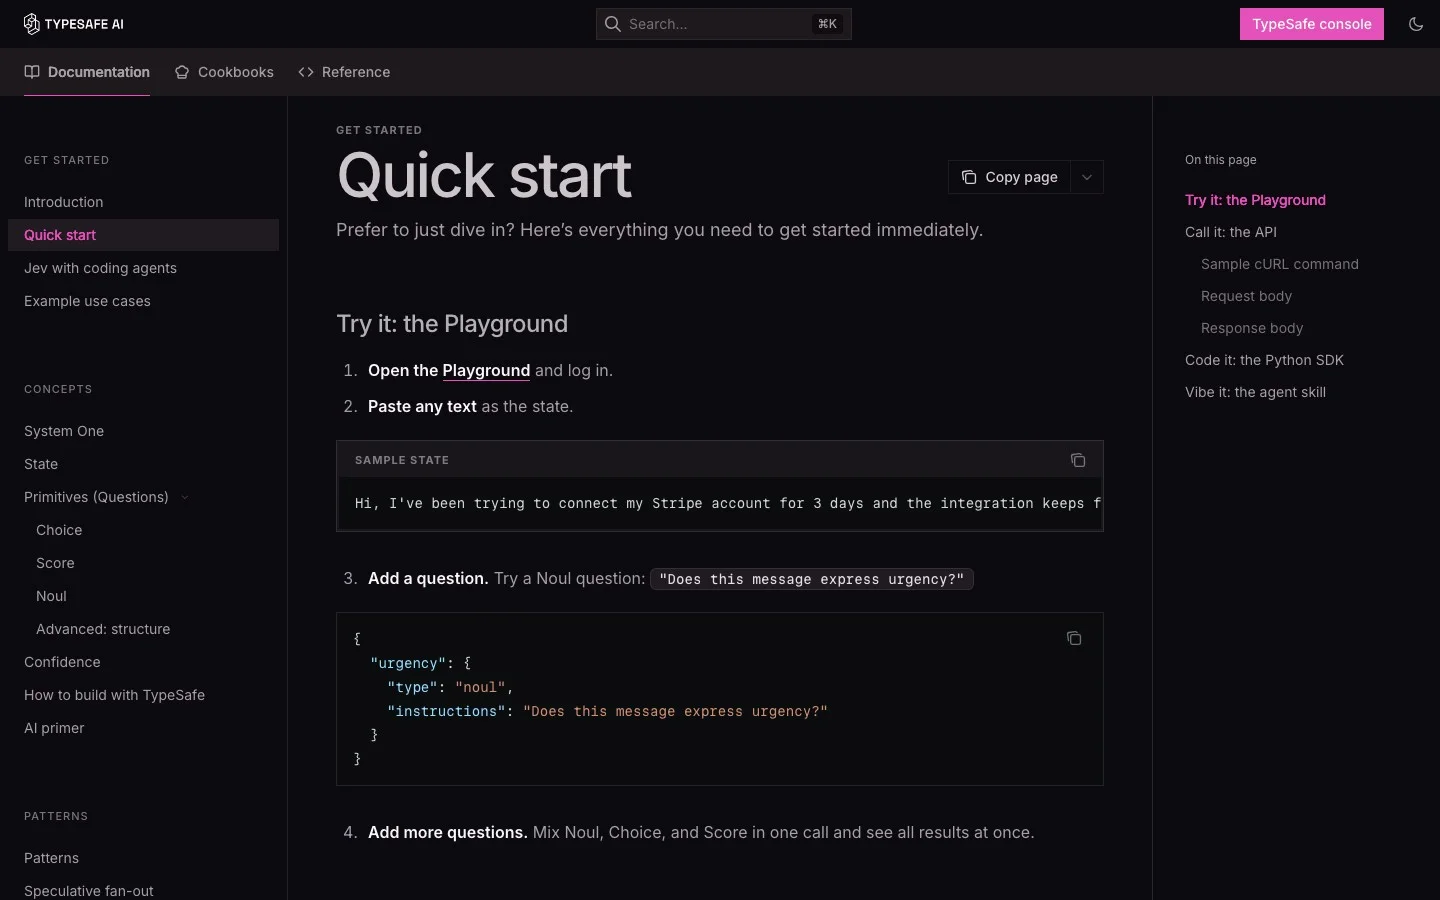Copy the urgency JSON code block
Viewport: 1440px width, 900px height.
click(1074, 638)
